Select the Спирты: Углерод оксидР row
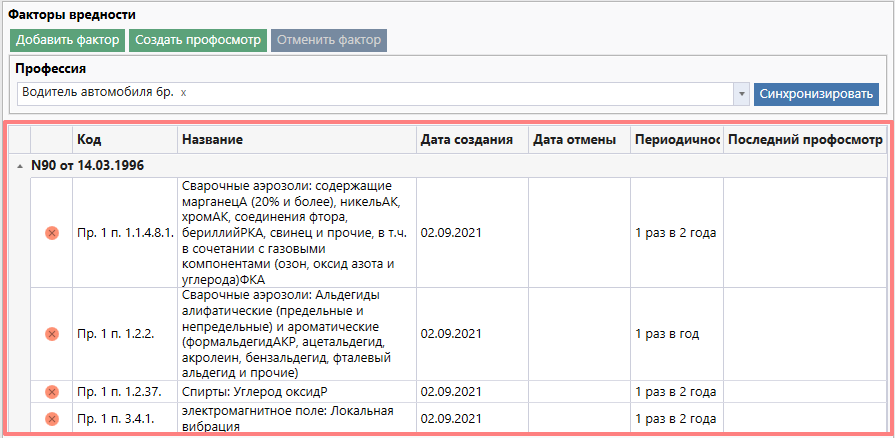The image size is (895, 438). tap(296, 391)
